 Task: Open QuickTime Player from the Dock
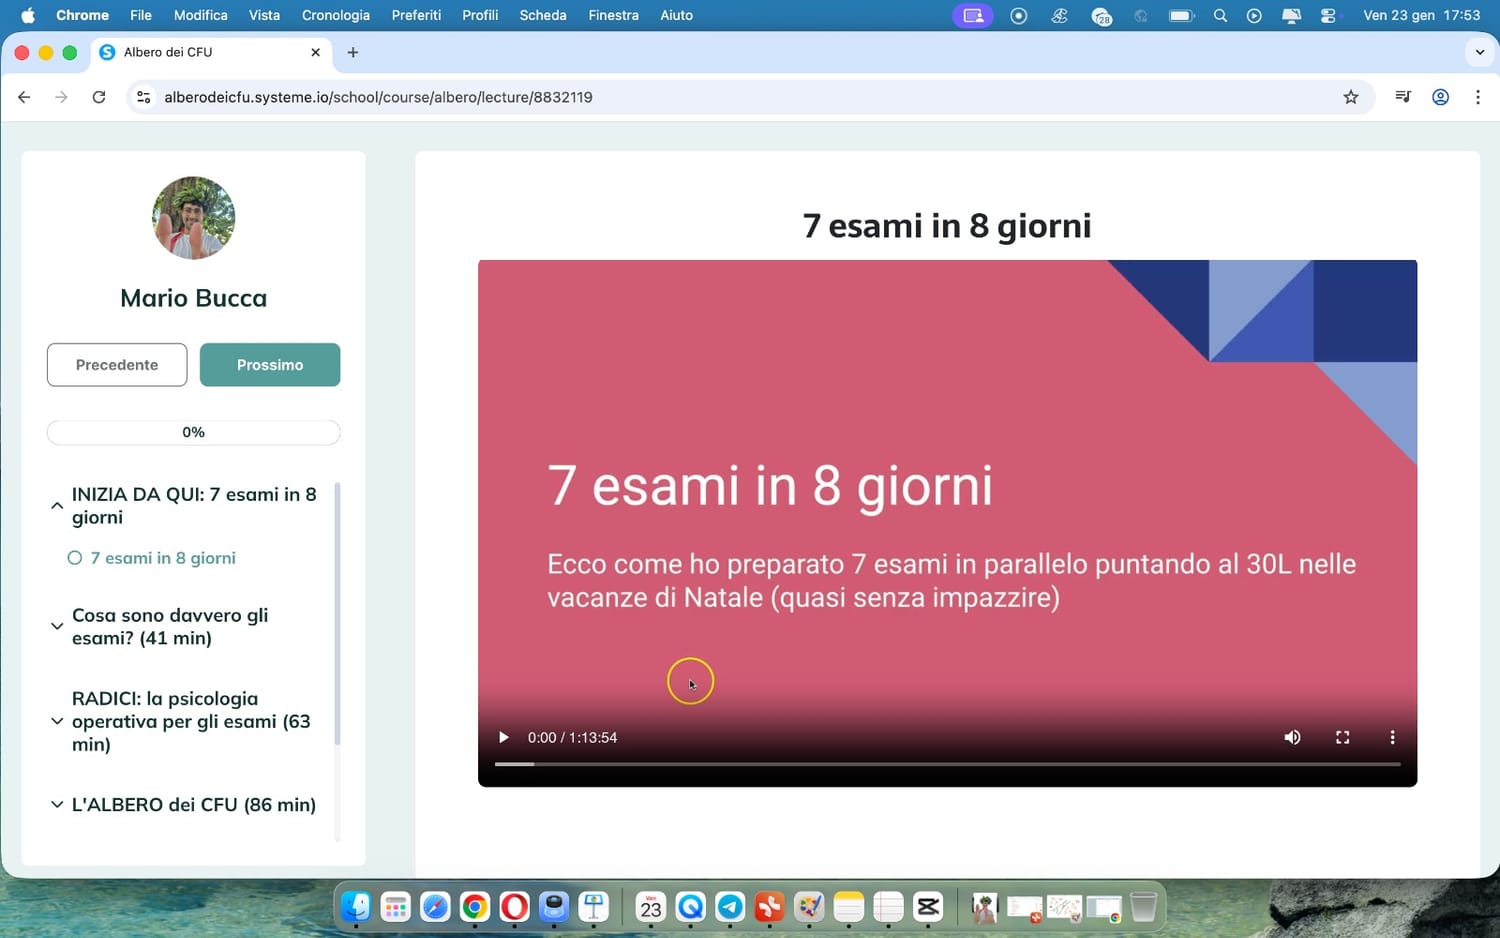point(690,907)
